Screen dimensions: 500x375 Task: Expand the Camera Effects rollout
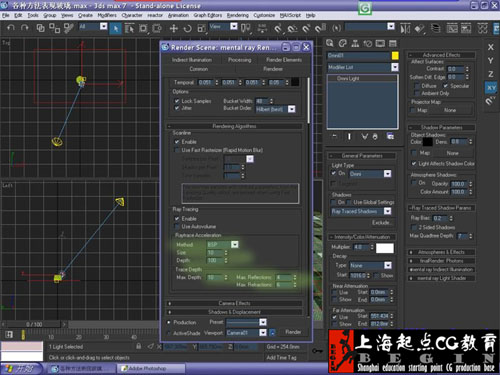[234, 303]
